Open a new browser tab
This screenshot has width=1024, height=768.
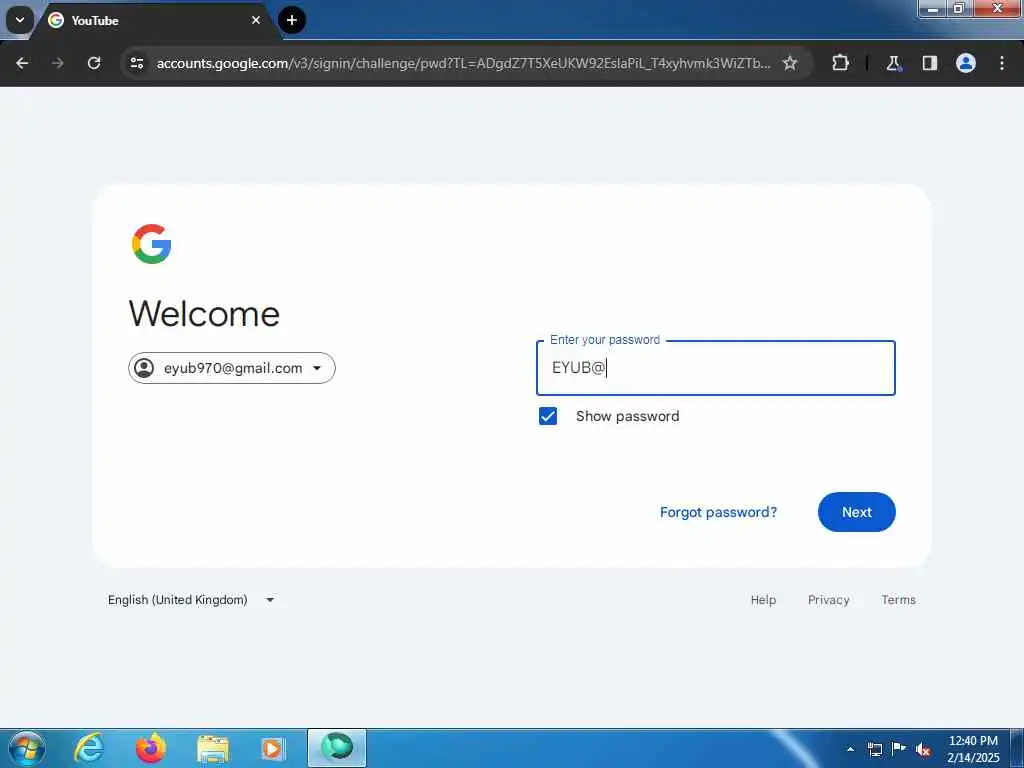pos(292,20)
